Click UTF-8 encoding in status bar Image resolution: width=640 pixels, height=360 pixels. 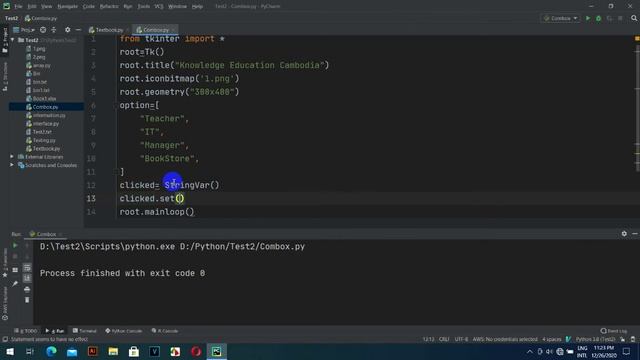tap(461, 339)
